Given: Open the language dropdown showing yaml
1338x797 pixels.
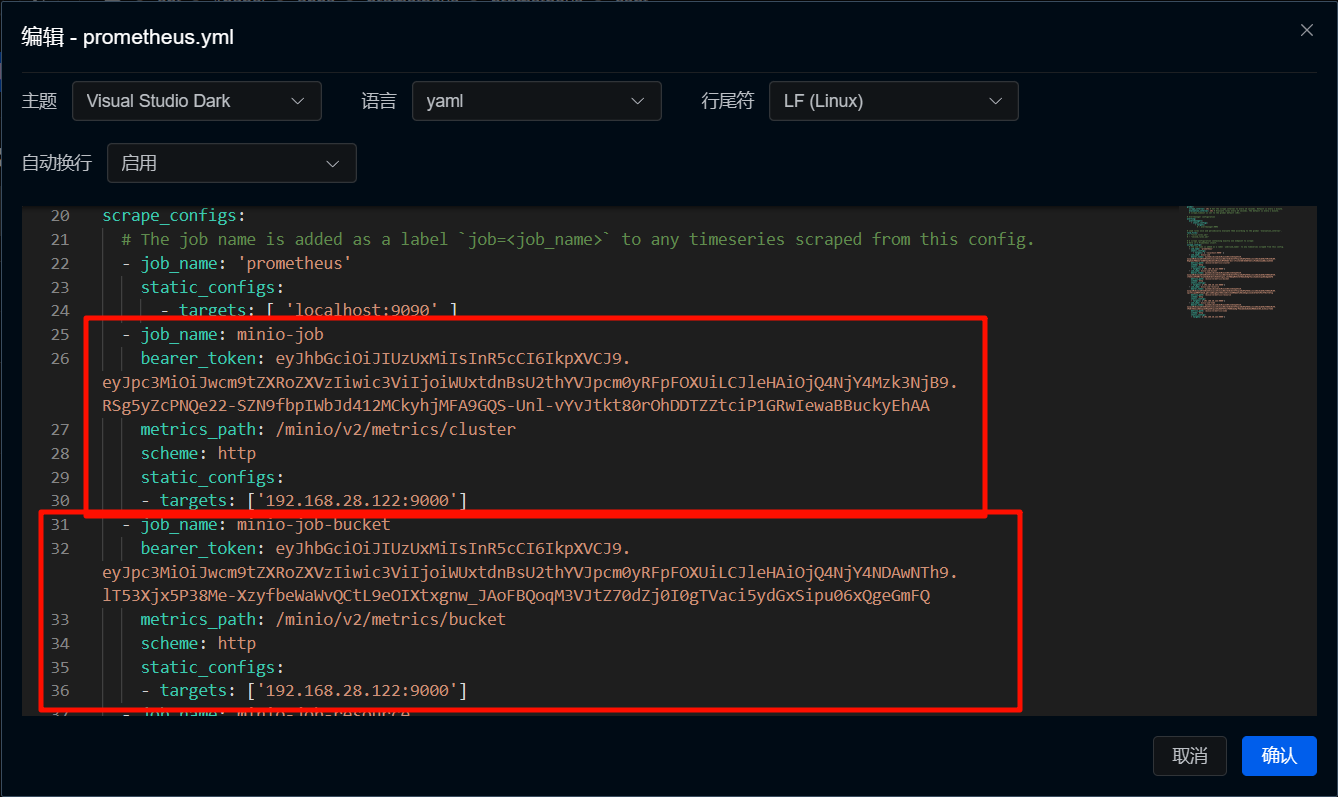Looking at the screenshot, I should click(536, 101).
